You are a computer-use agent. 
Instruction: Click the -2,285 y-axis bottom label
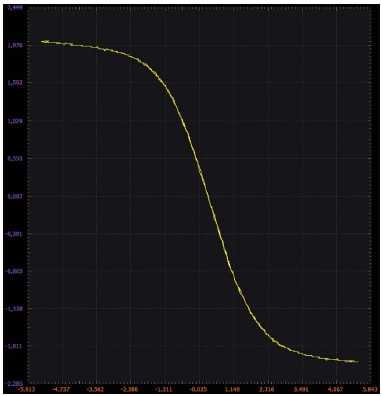15,383
